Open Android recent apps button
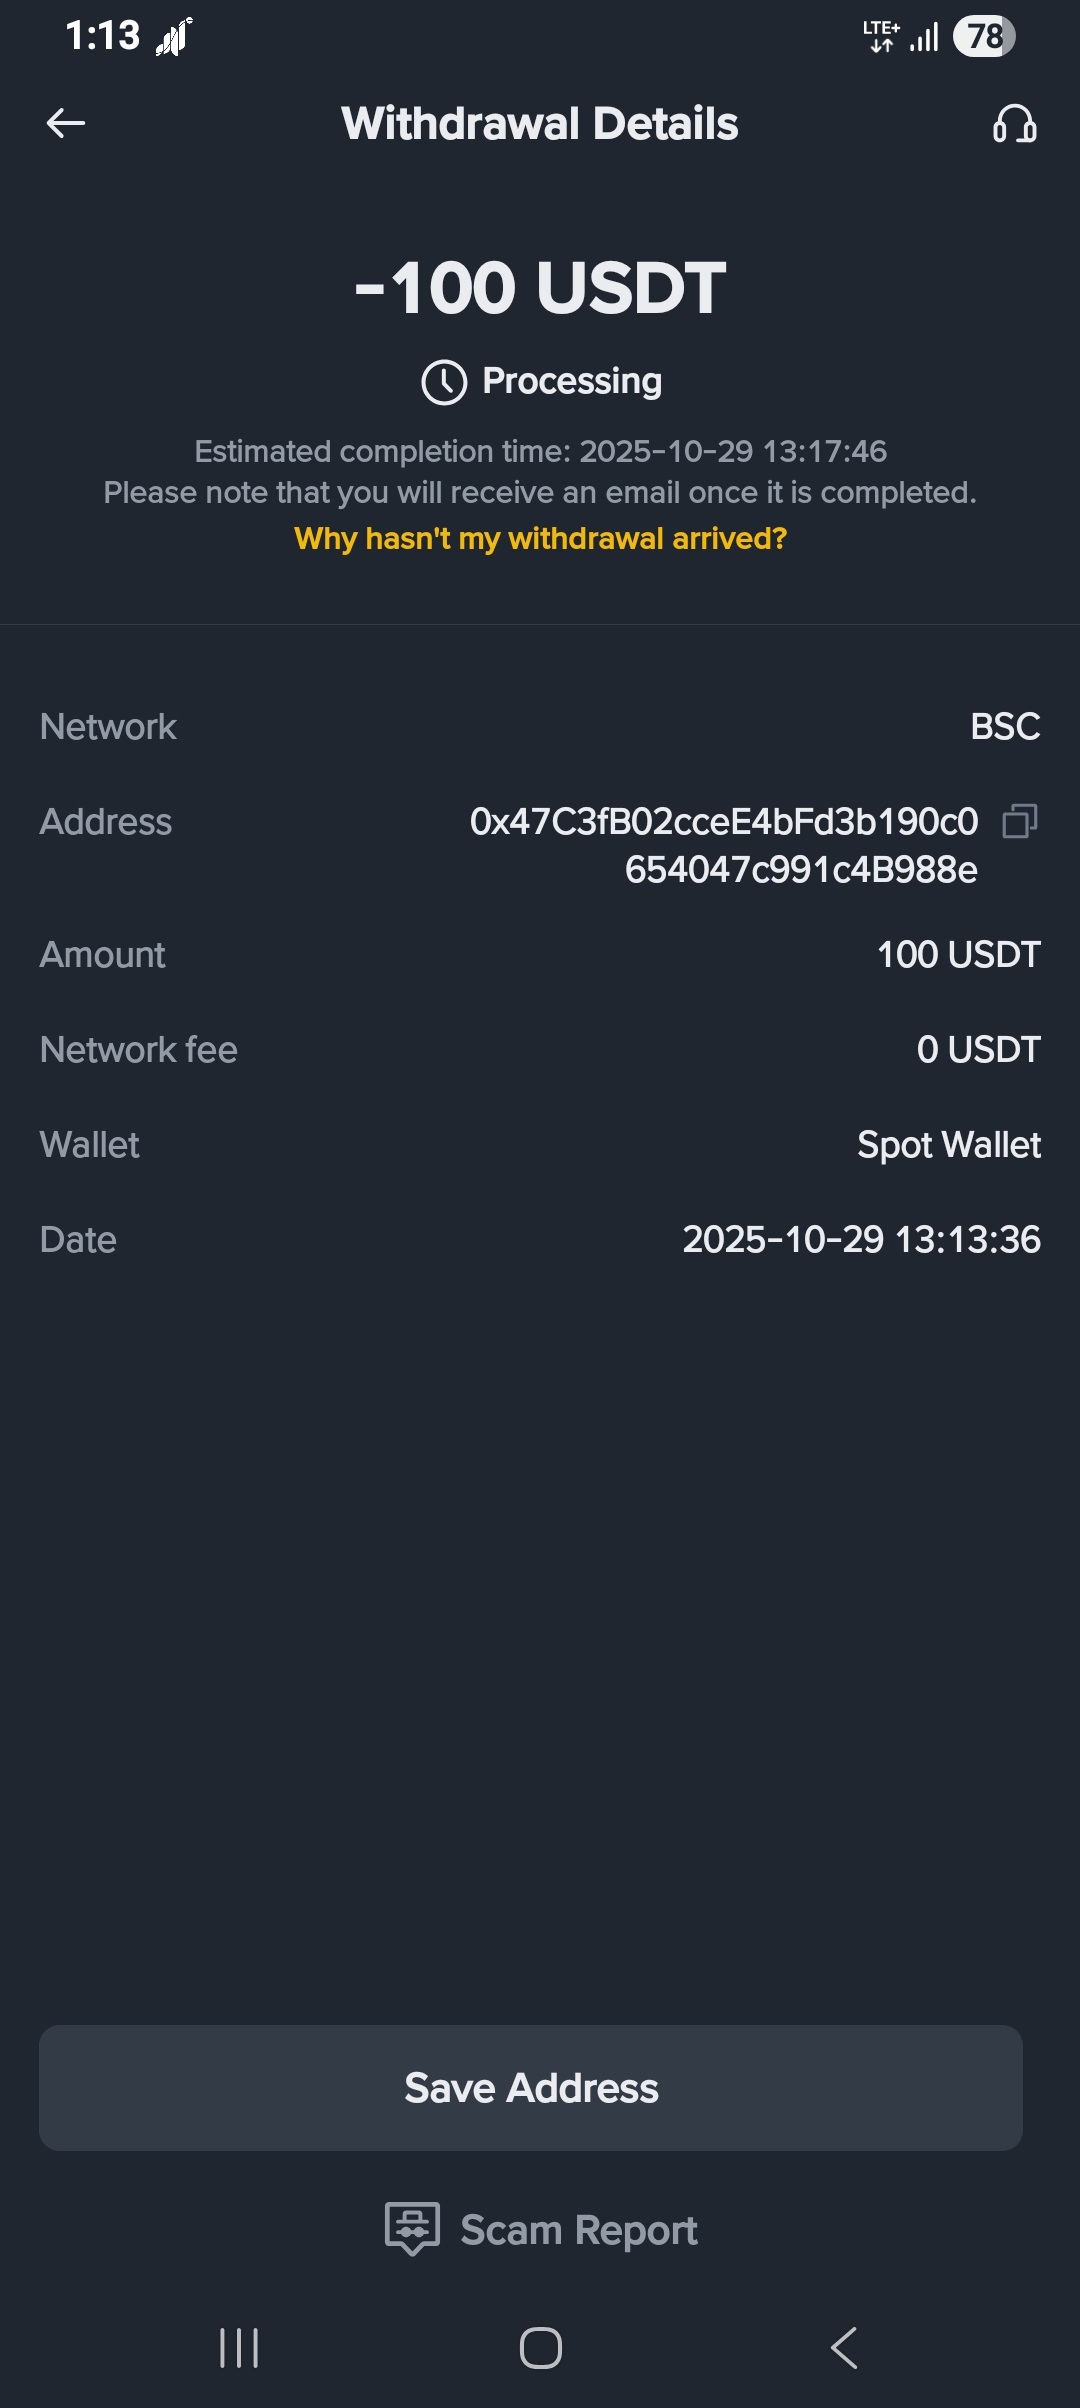This screenshot has width=1080, height=2408. tap(239, 2347)
